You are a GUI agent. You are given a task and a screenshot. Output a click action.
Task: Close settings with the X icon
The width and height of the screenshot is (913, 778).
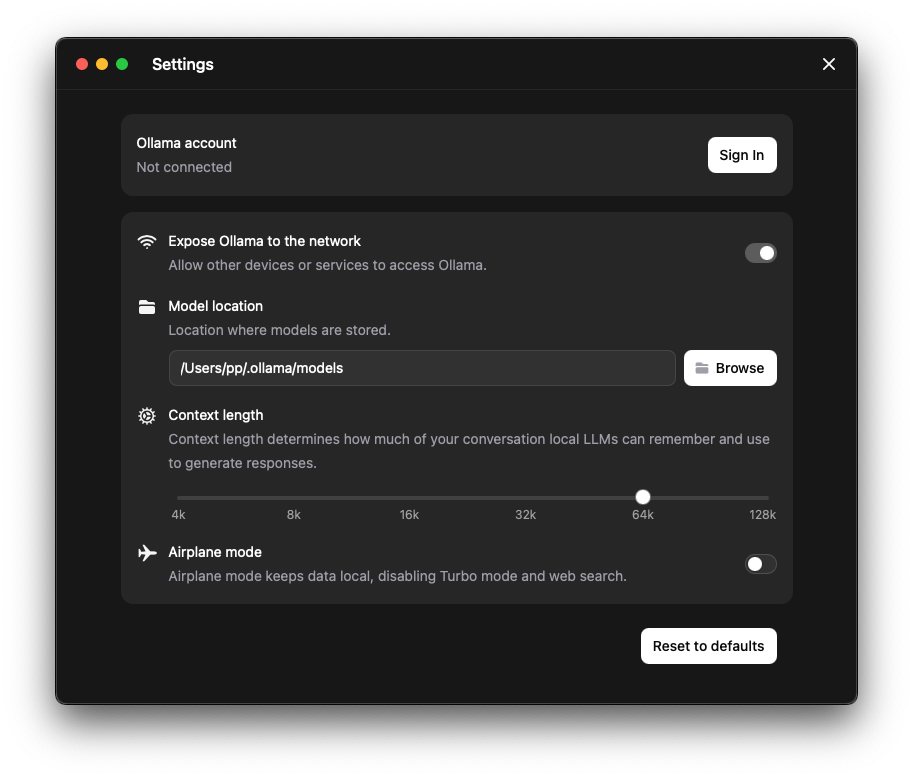tap(829, 64)
